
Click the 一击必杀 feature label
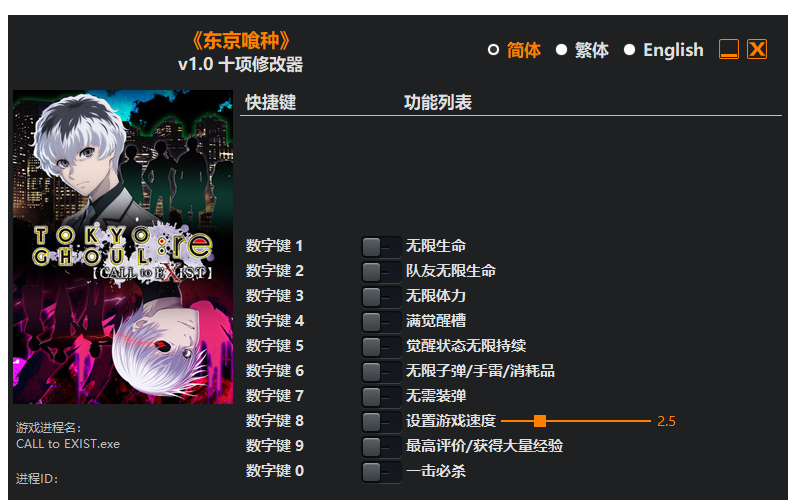click(x=436, y=470)
